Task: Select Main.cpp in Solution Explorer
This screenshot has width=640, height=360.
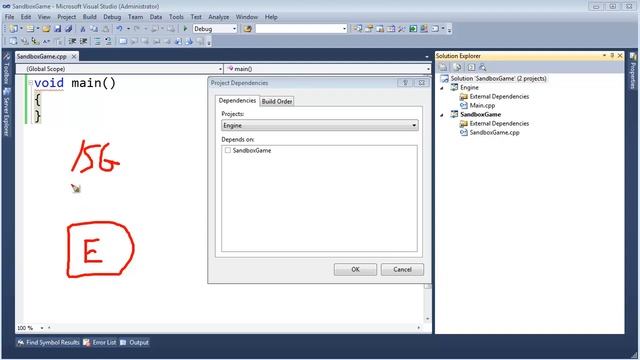Action: (482, 106)
